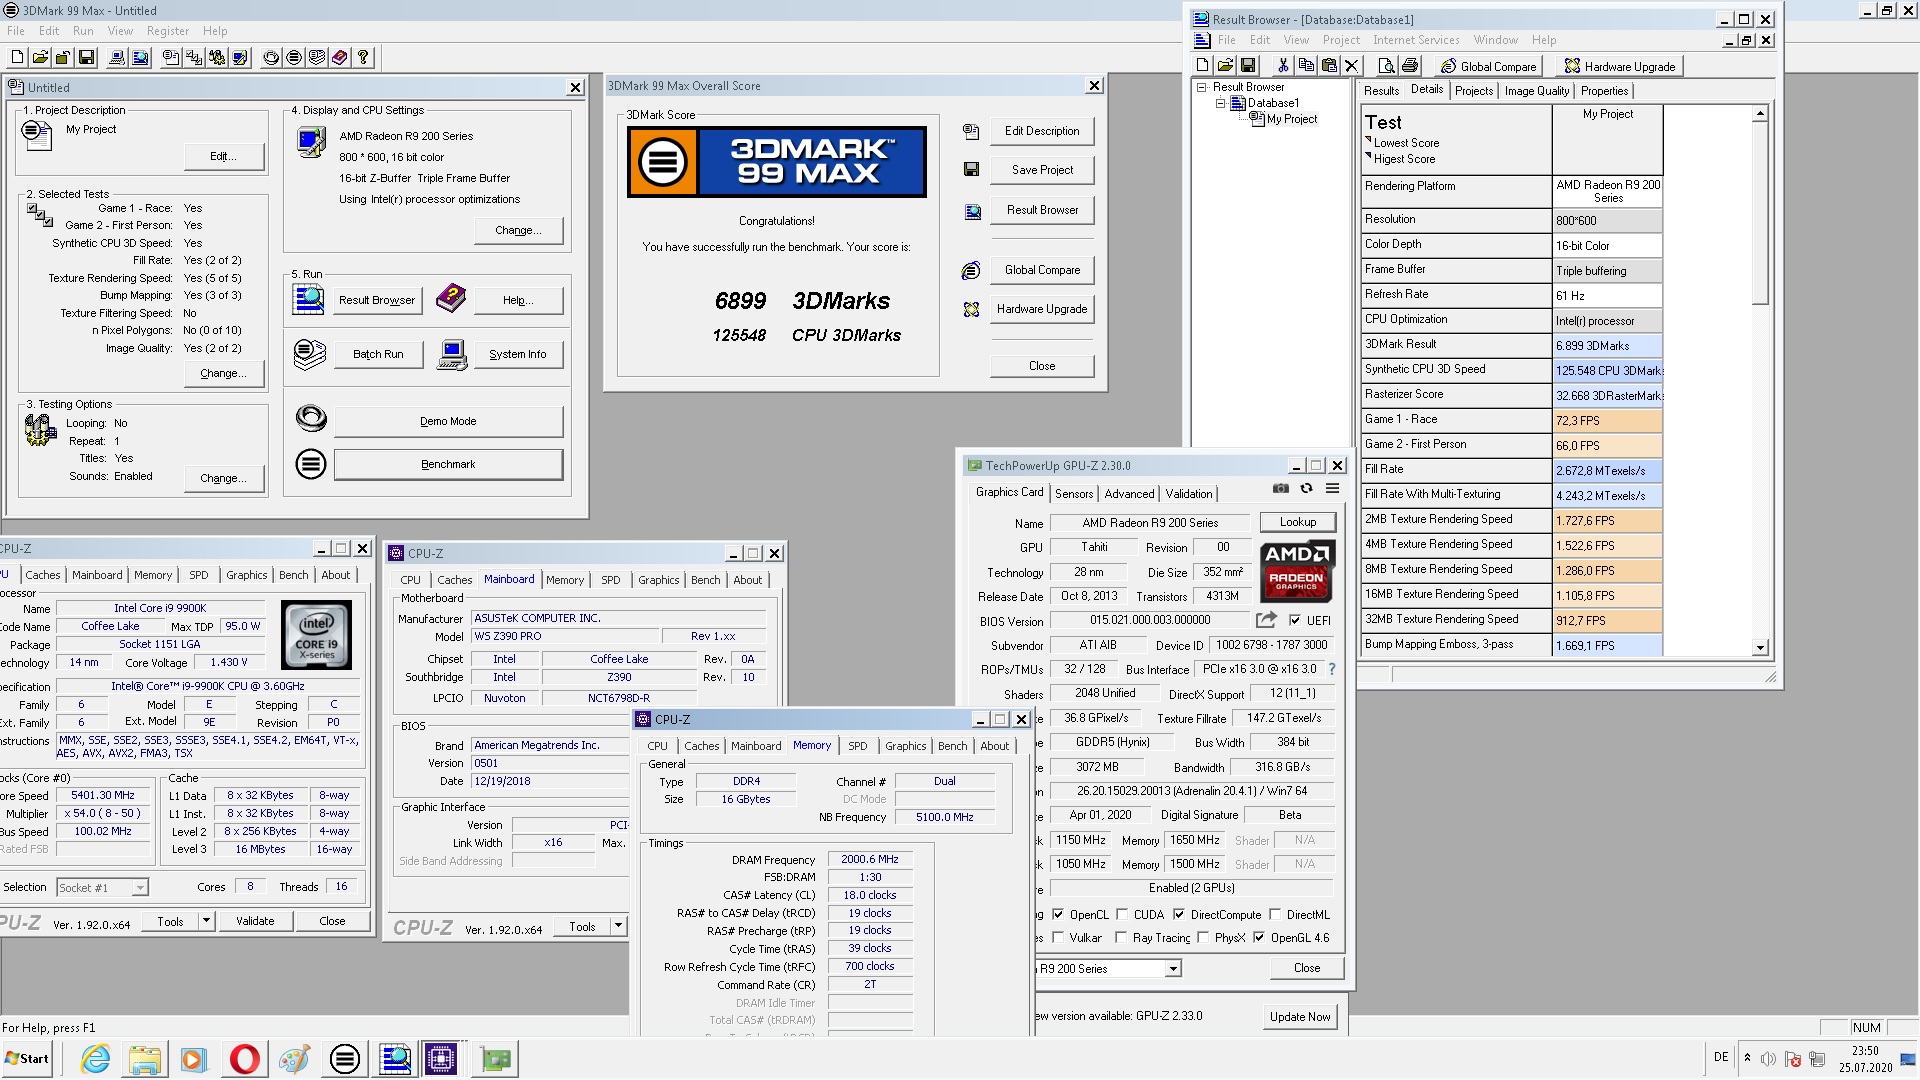Click the Bus Interface question mark in GPU-Z
The width and height of the screenshot is (1920, 1080).
pos(1331,669)
